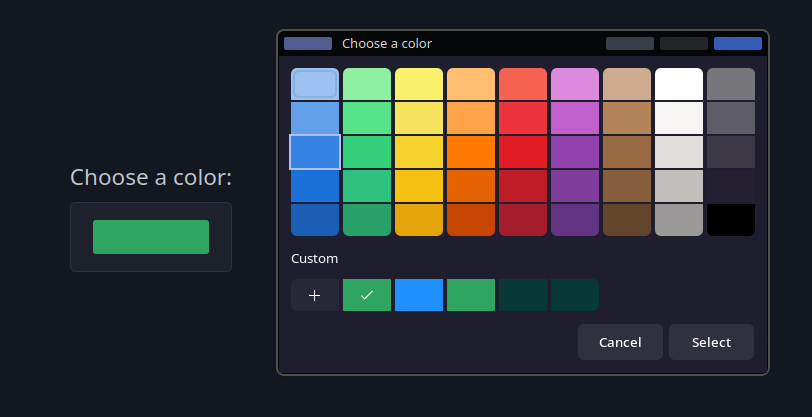The height and width of the screenshot is (417, 812).
Task: Pick the first dark teal custom swatch
Action: point(523,295)
